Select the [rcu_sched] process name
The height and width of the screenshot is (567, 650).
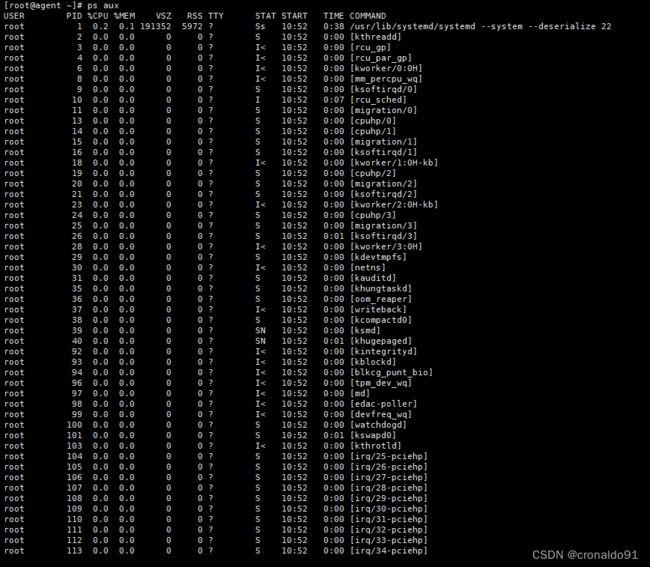[x=378, y=100]
